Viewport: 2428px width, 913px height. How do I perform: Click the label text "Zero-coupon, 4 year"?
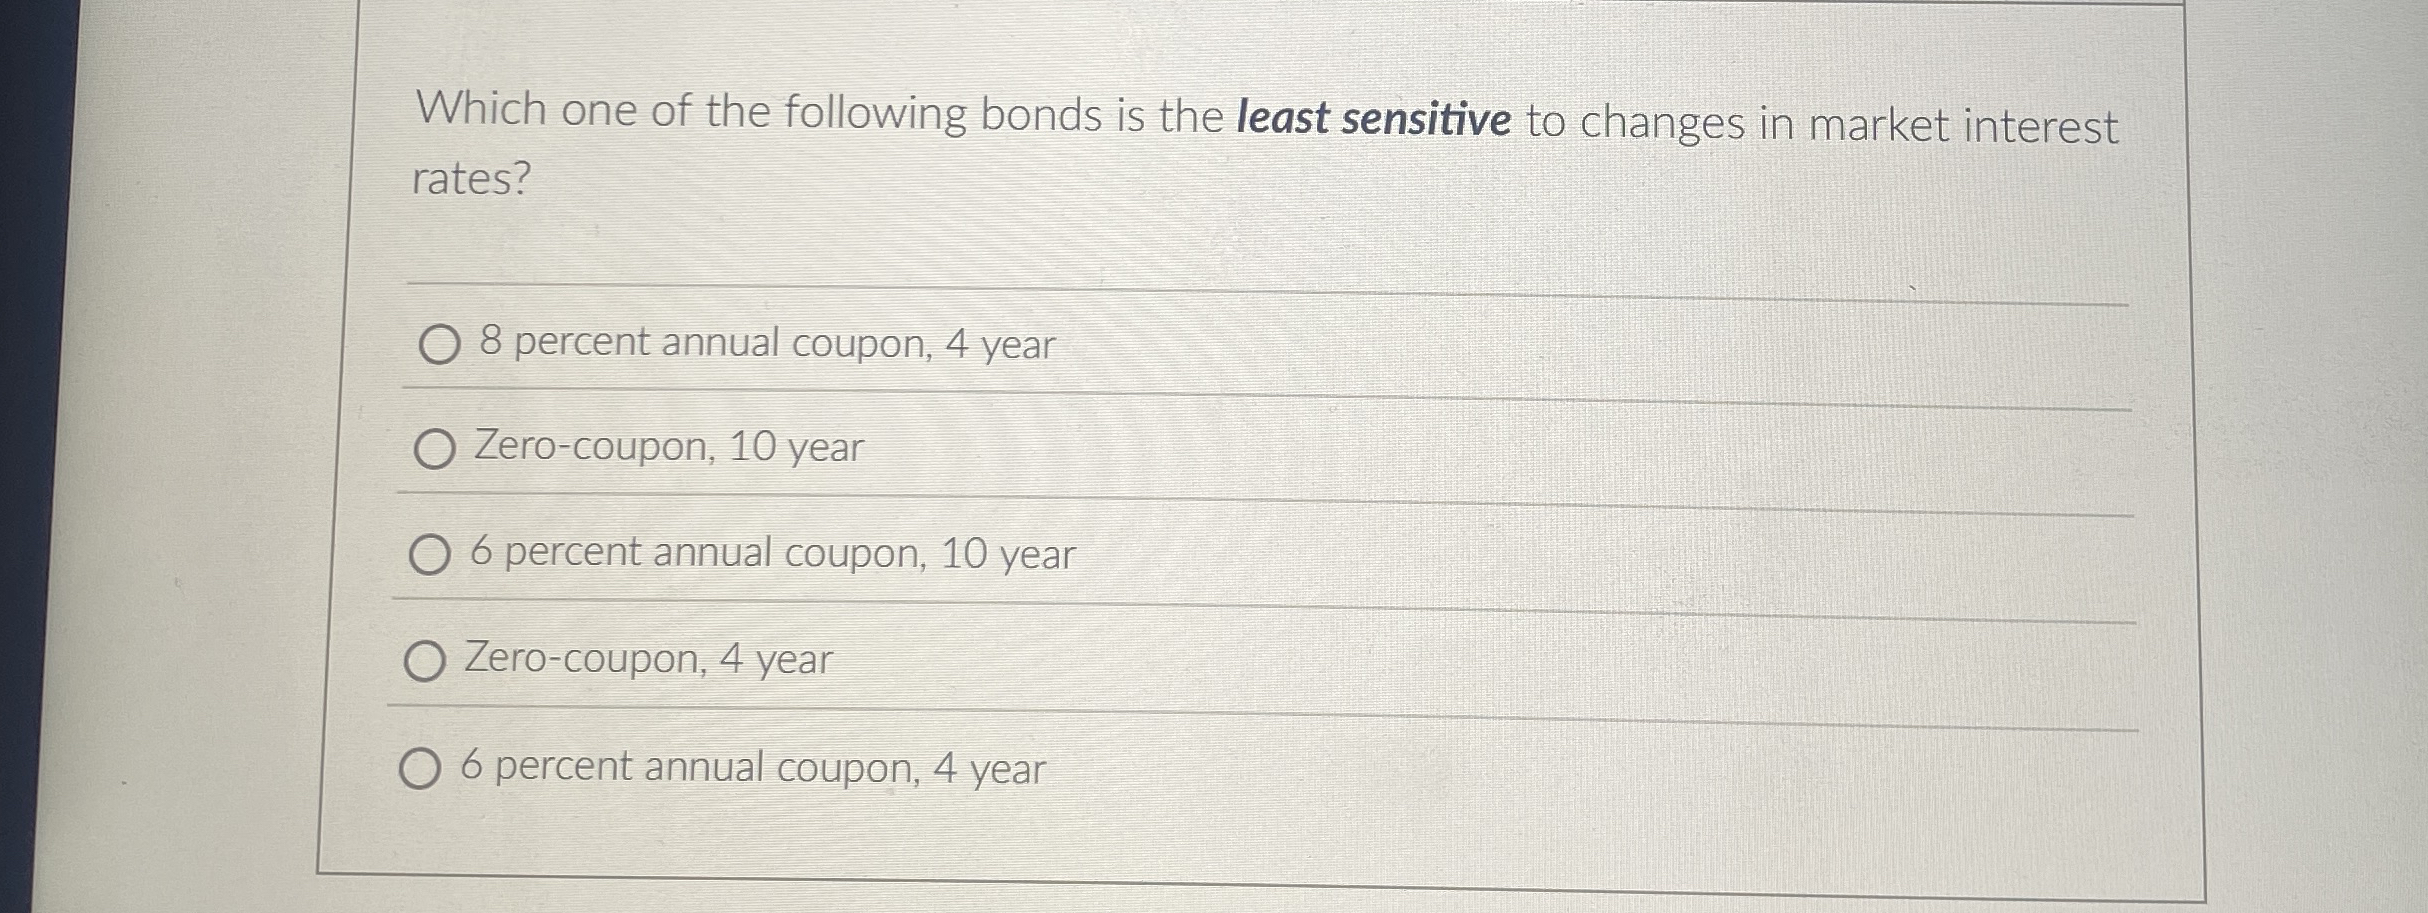(x=647, y=659)
